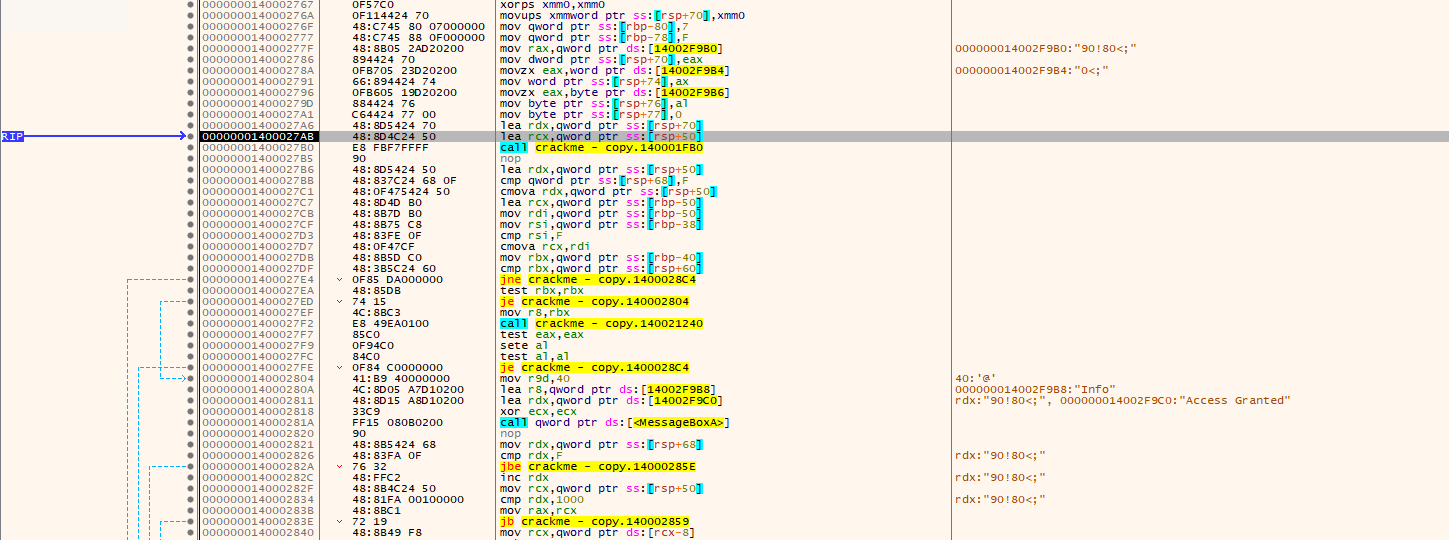Select the je crackme - copy.1400028C4 instruction
Image resolution: width=1449 pixels, height=540 pixels.
594,367
